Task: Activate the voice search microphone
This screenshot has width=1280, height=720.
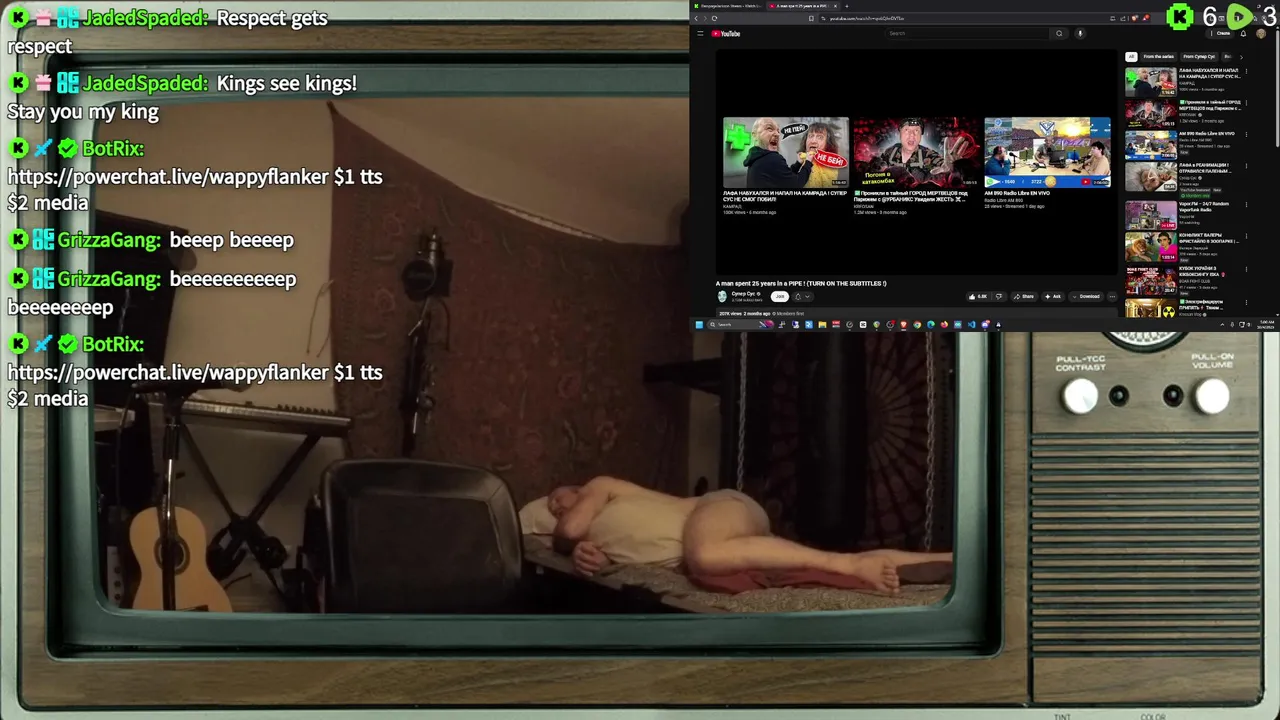Action: (x=1080, y=33)
